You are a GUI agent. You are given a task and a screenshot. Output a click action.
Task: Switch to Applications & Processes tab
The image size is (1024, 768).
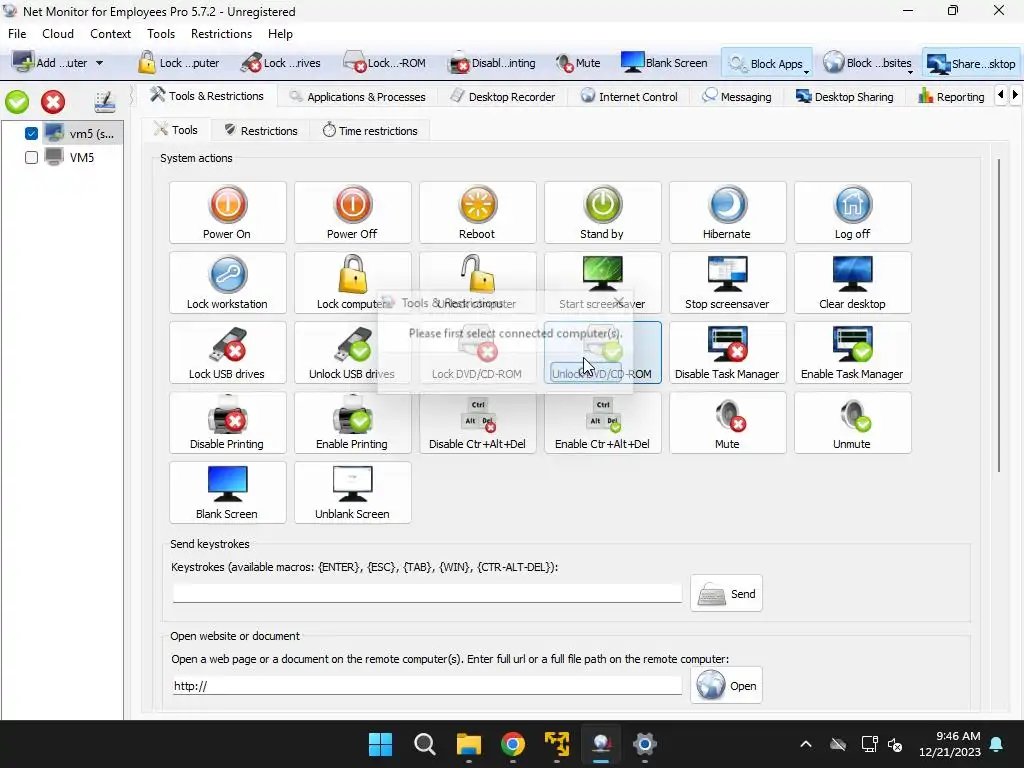(x=358, y=97)
